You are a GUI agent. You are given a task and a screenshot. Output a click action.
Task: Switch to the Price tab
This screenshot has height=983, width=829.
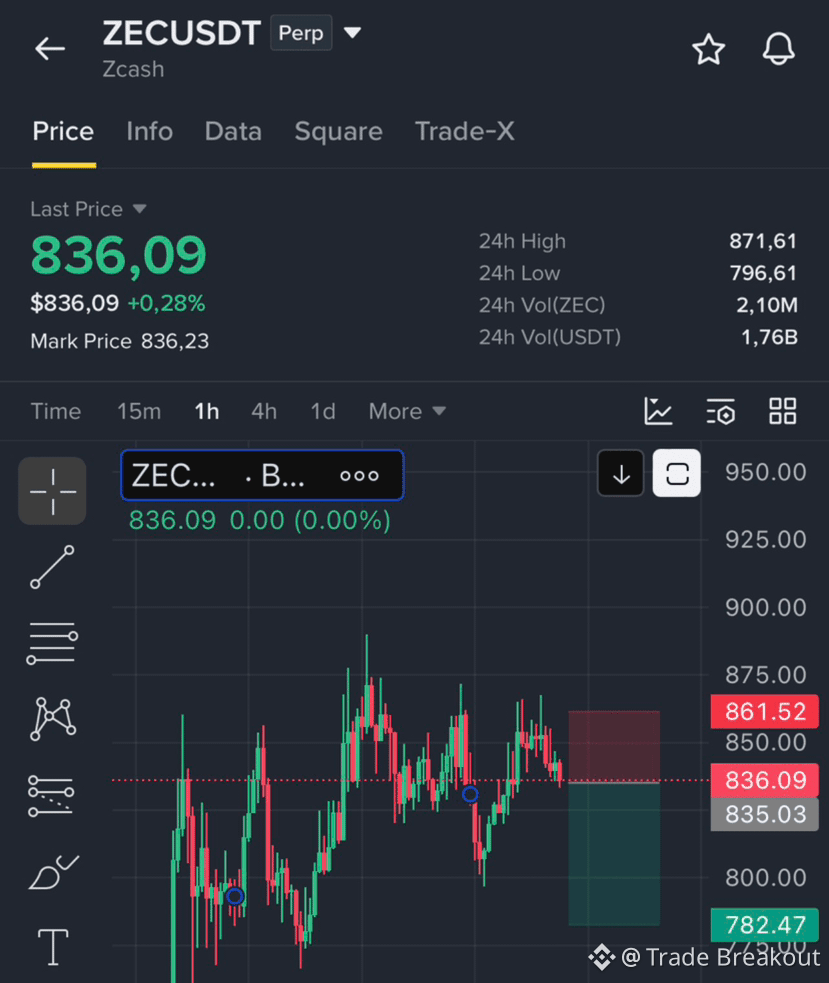[x=63, y=132]
